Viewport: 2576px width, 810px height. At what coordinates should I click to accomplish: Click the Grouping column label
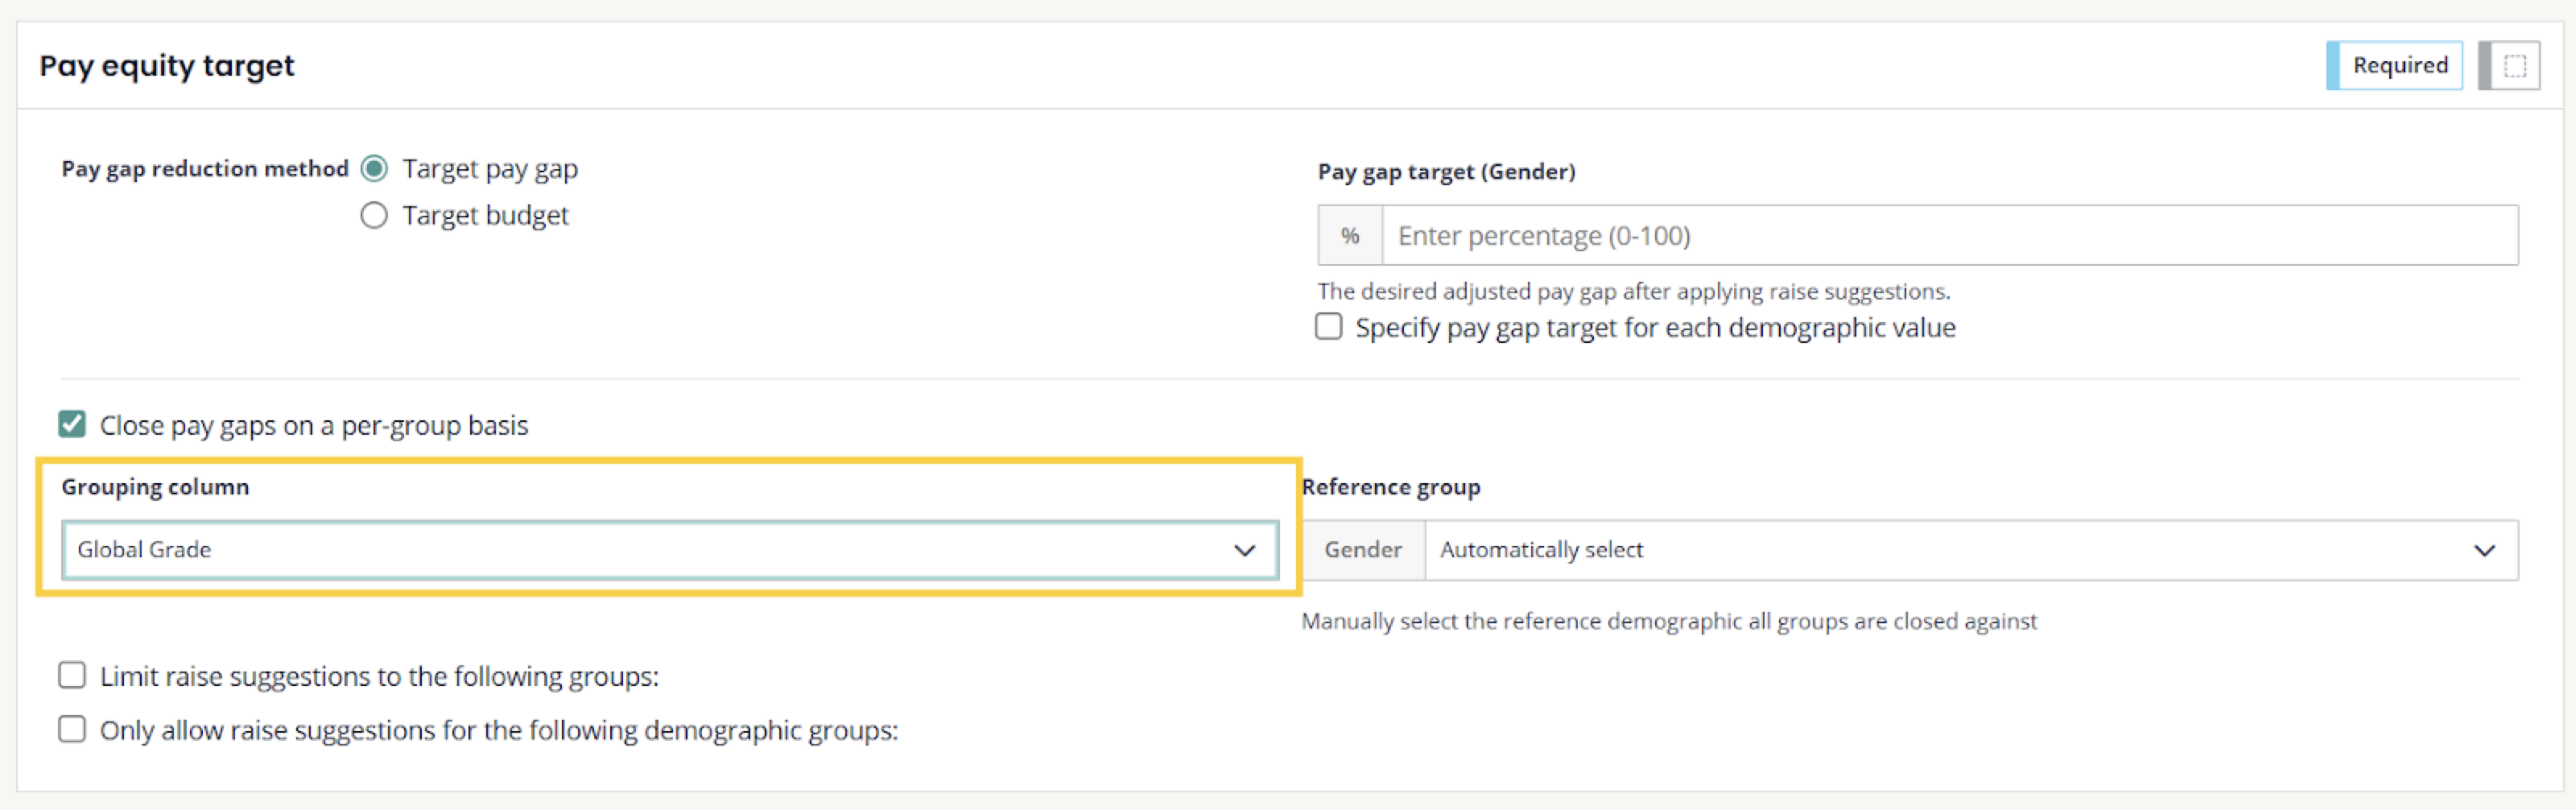pos(155,487)
